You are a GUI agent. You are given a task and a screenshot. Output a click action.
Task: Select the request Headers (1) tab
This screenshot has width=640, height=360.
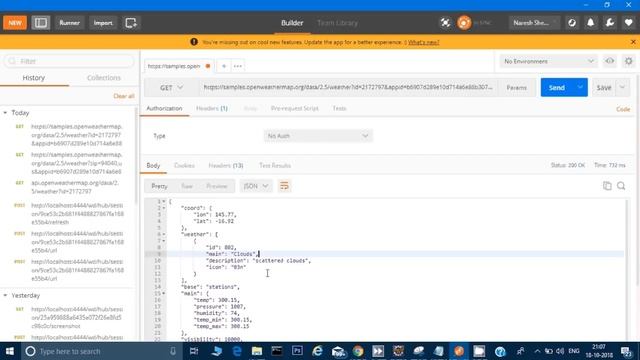212,109
